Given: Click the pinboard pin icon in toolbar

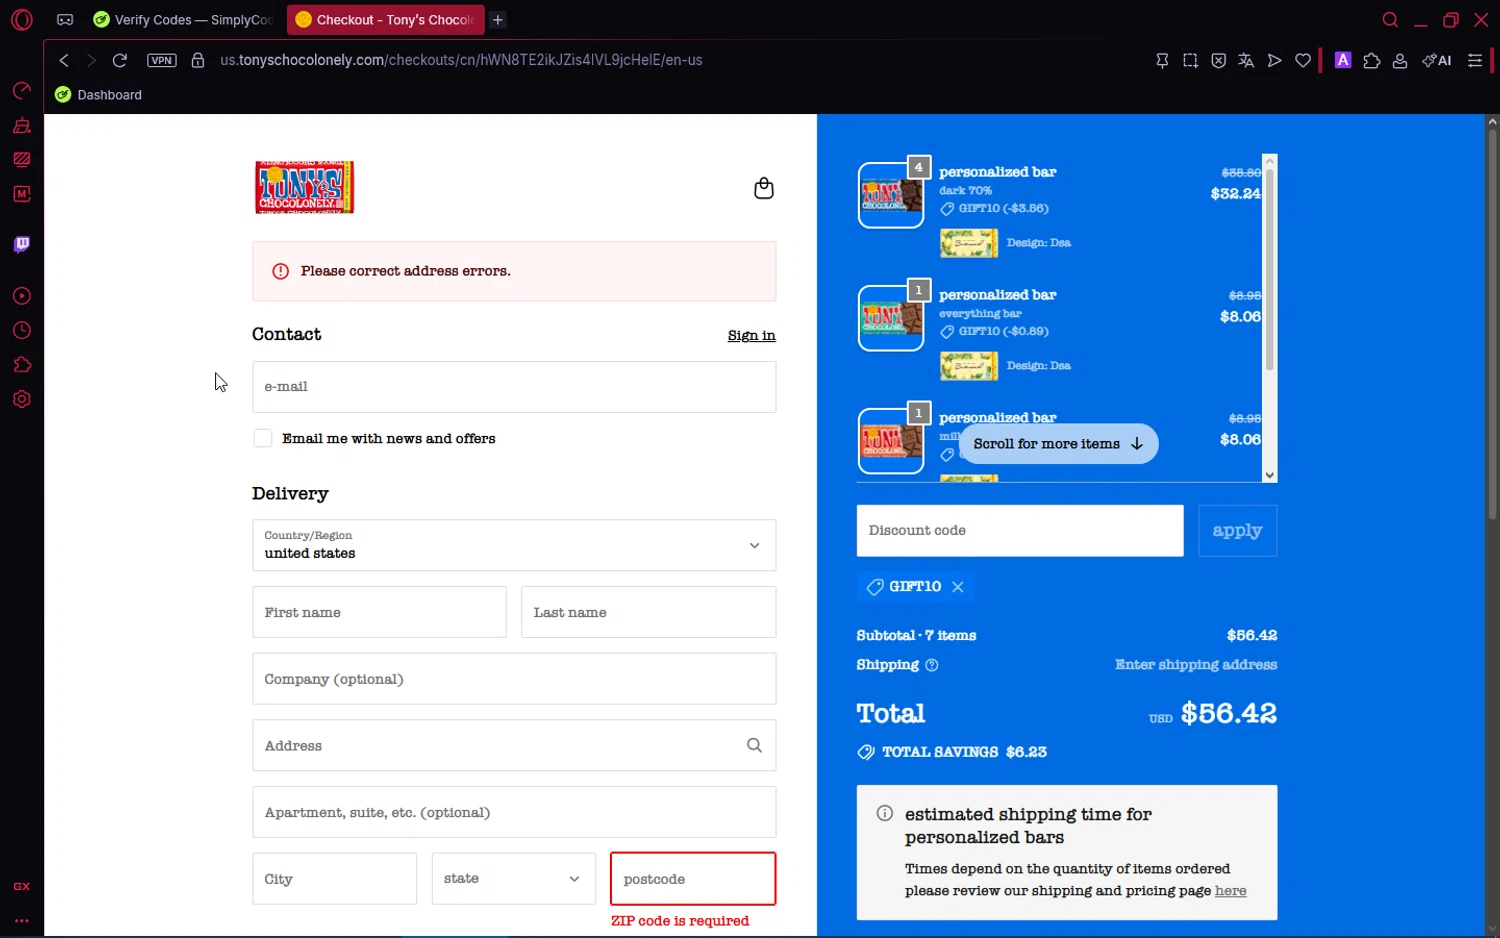Looking at the screenshot, I should pos(1162,60).
